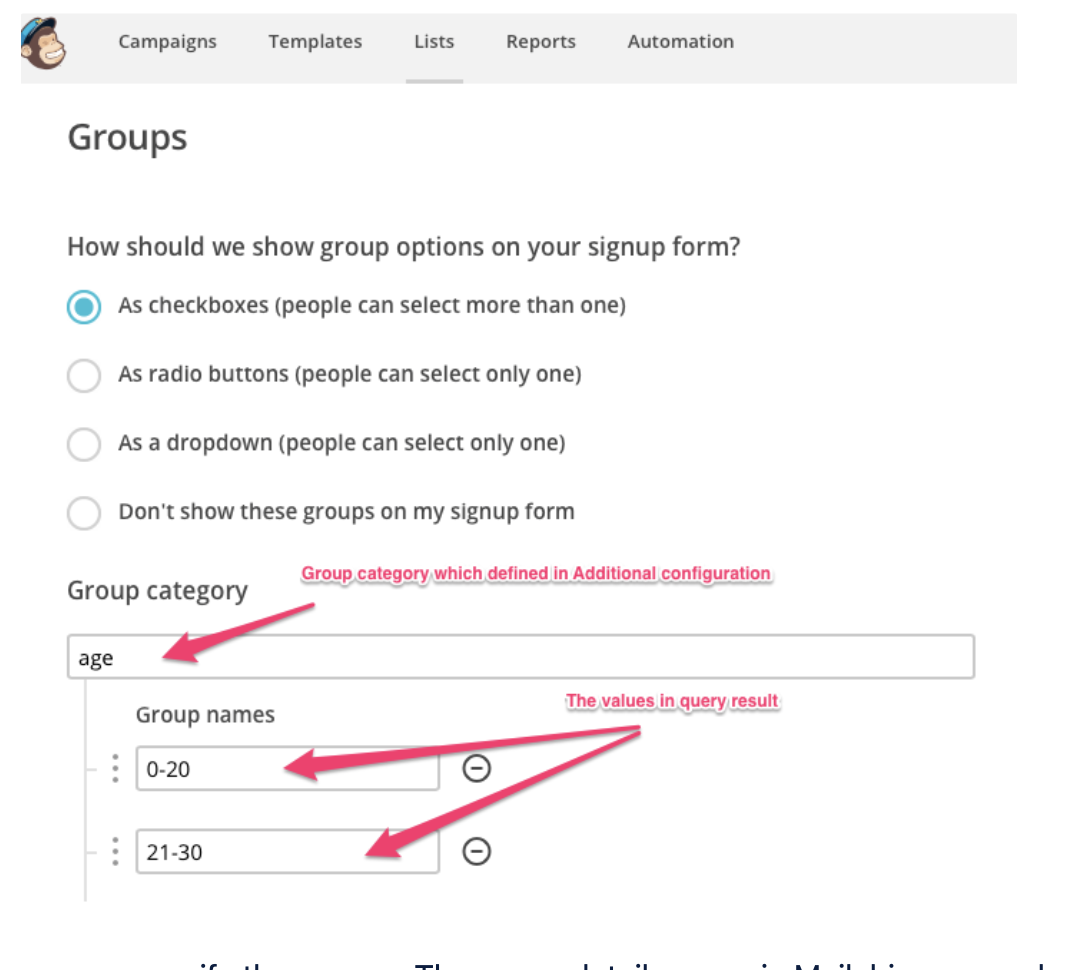This screenshot has width=1070, height=970.
Task: Click the 'As checkboxes' label text
Action: click(371, 305)
